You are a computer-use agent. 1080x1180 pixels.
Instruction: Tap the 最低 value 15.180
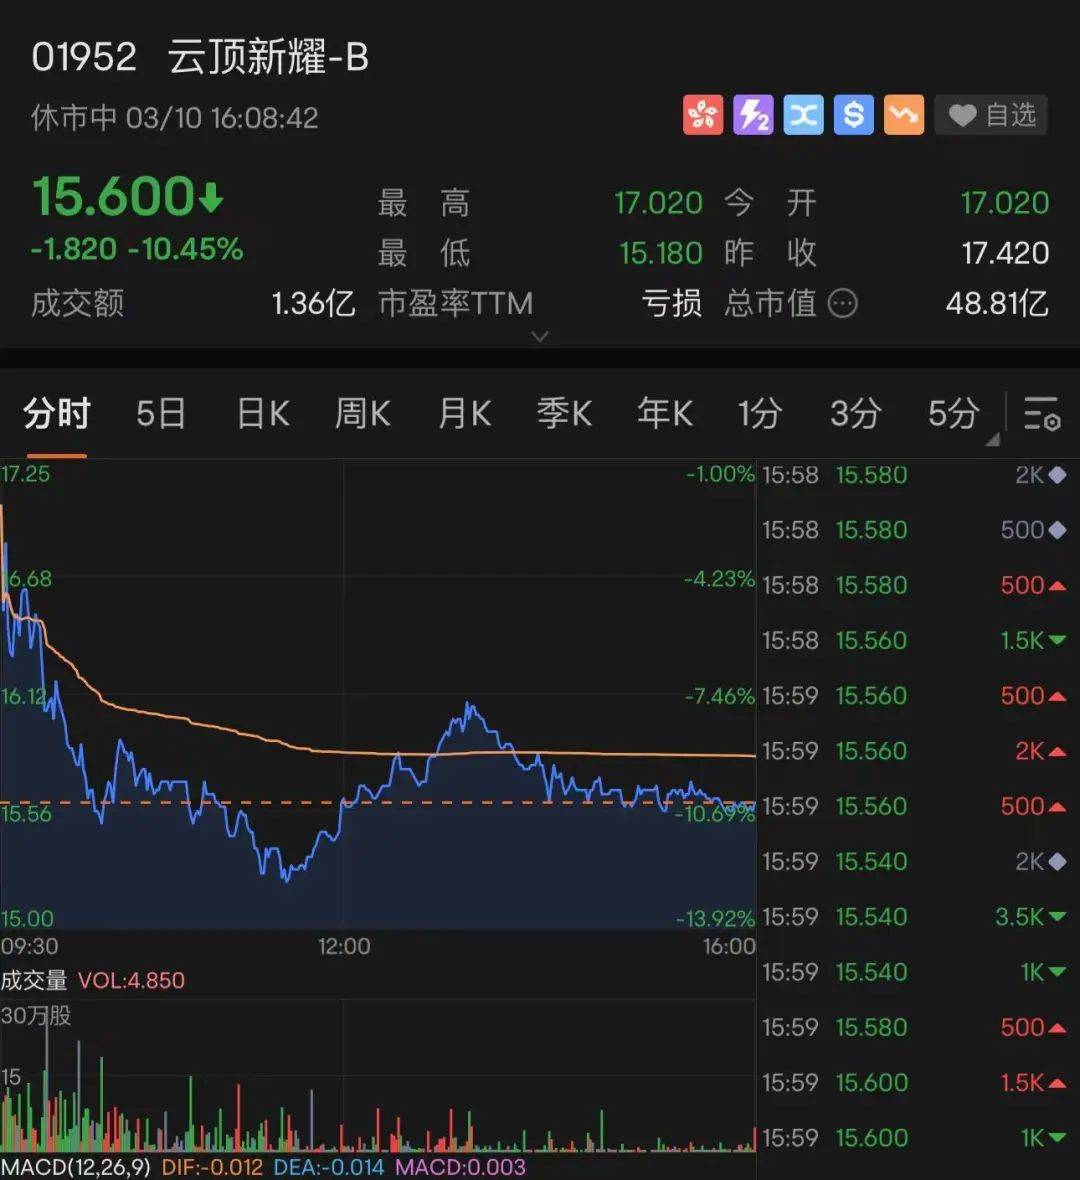pos(661,254)
